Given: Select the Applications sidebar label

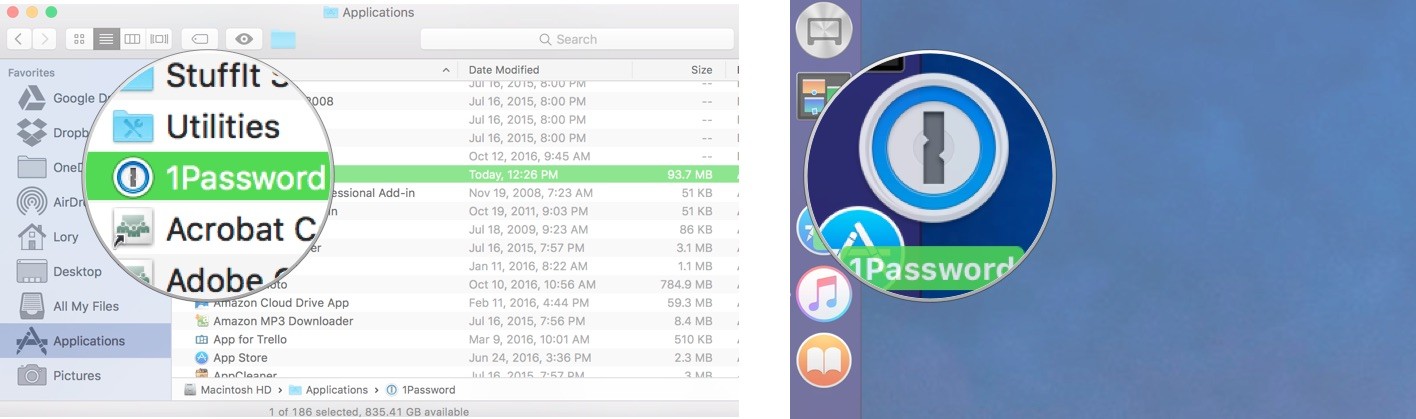Looking at the screenshot, I should tap(89, 340).
